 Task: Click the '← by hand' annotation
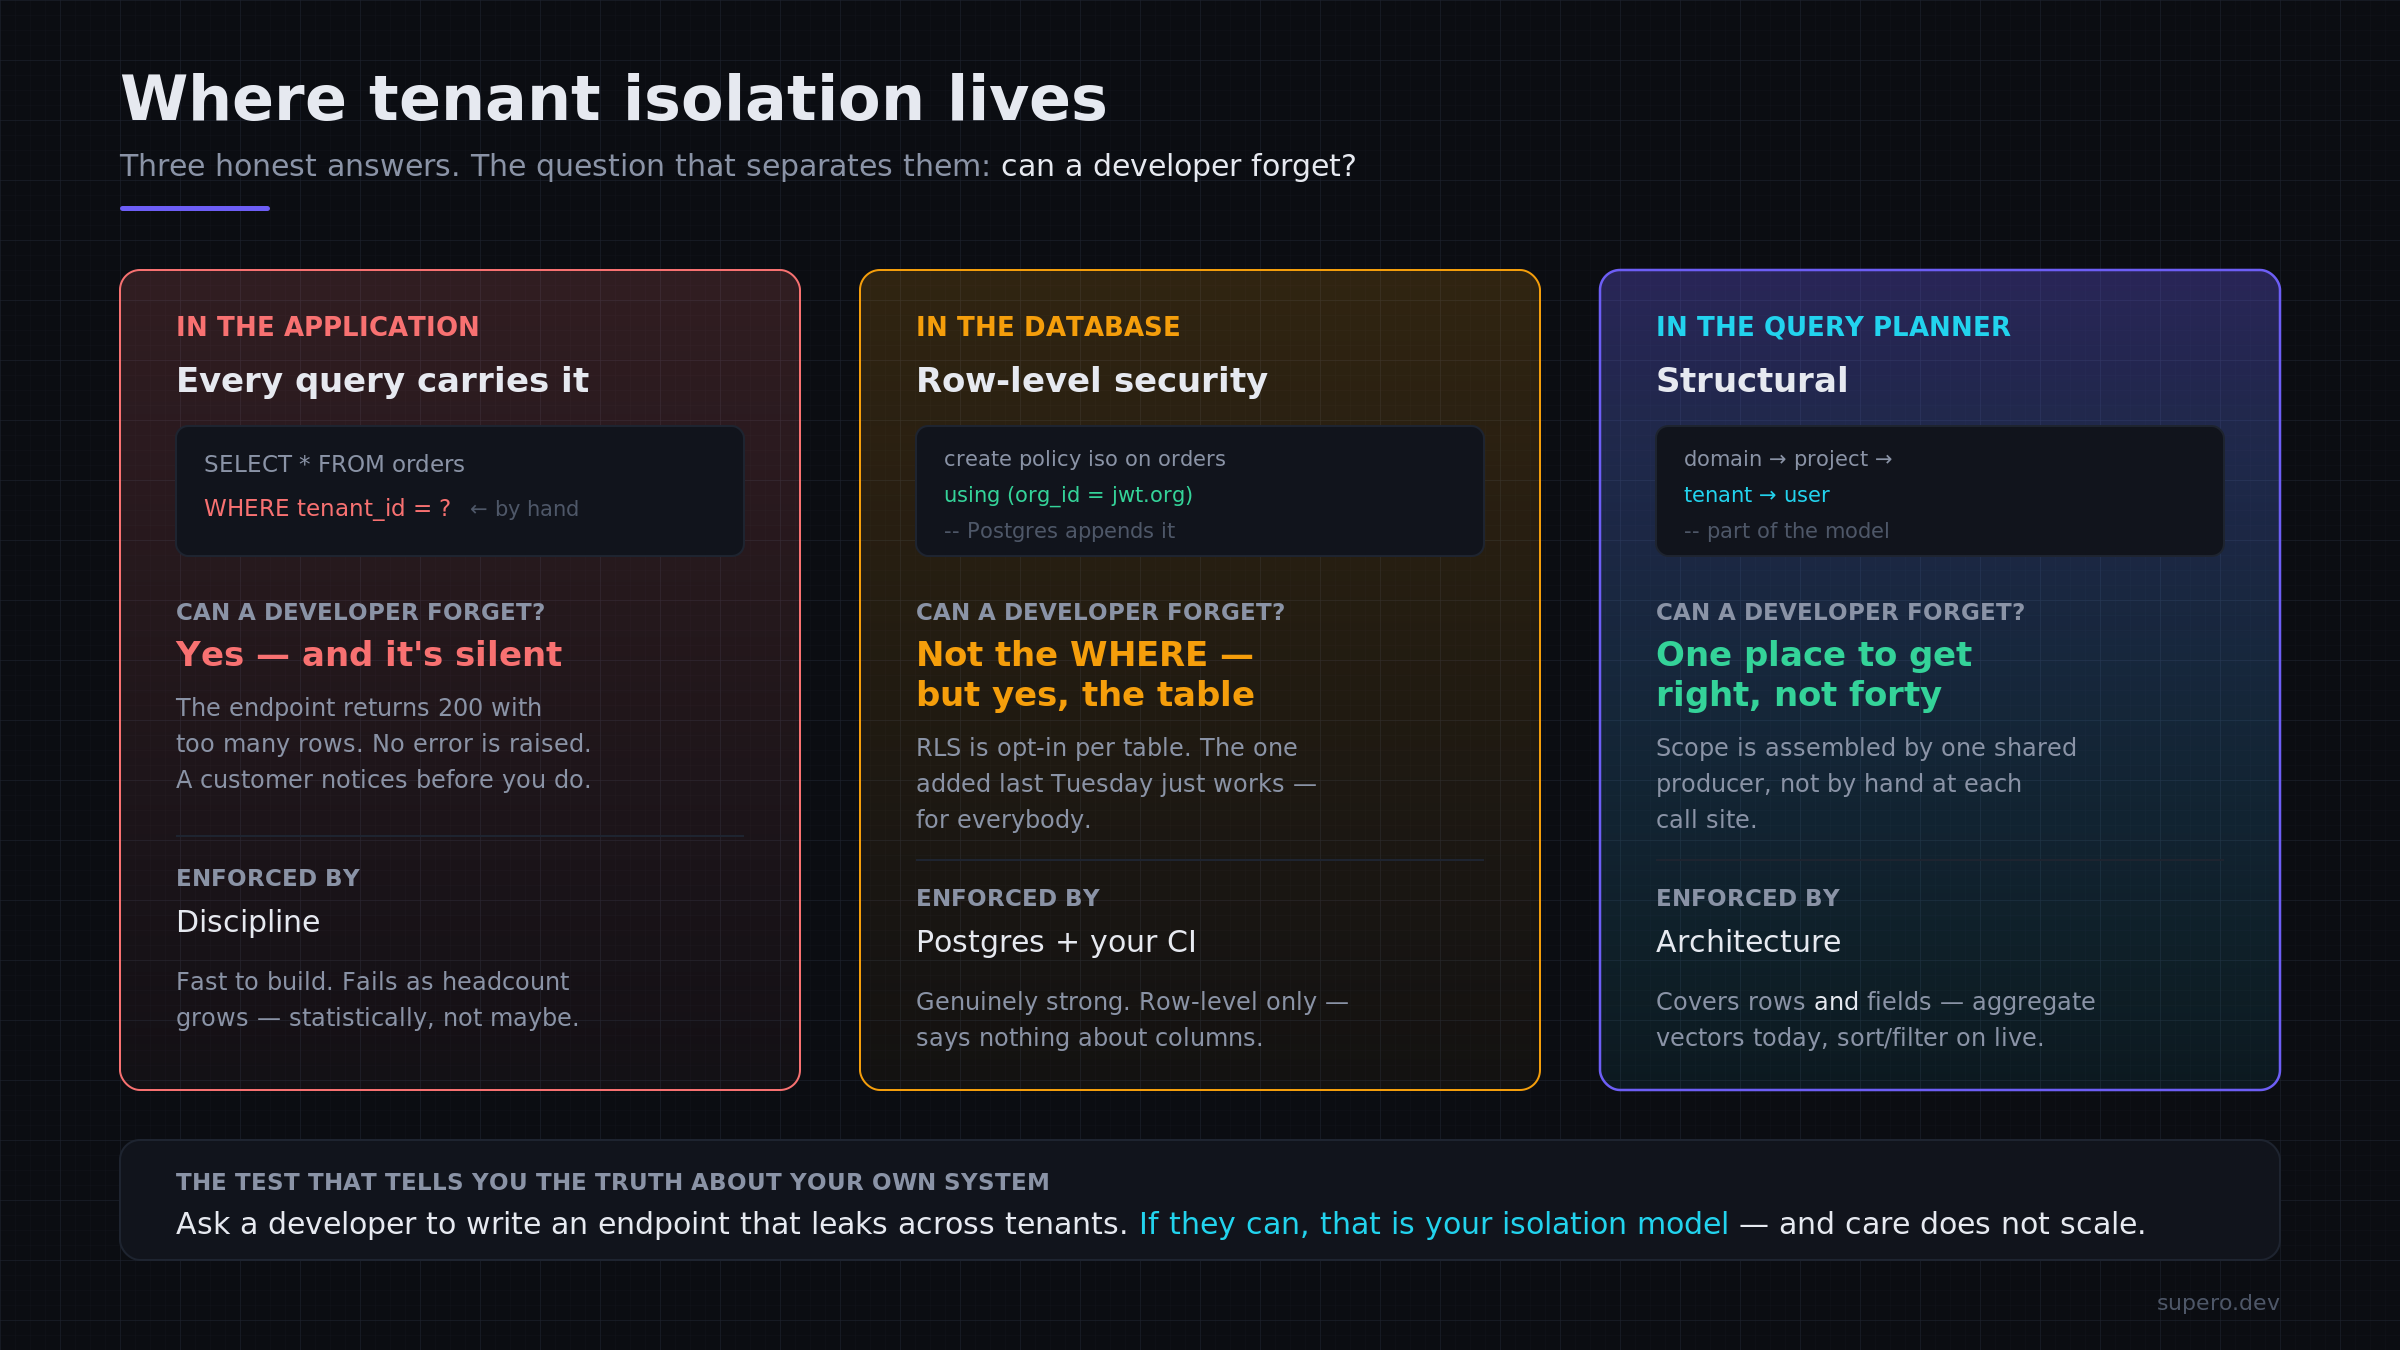[x=524, y=509]
